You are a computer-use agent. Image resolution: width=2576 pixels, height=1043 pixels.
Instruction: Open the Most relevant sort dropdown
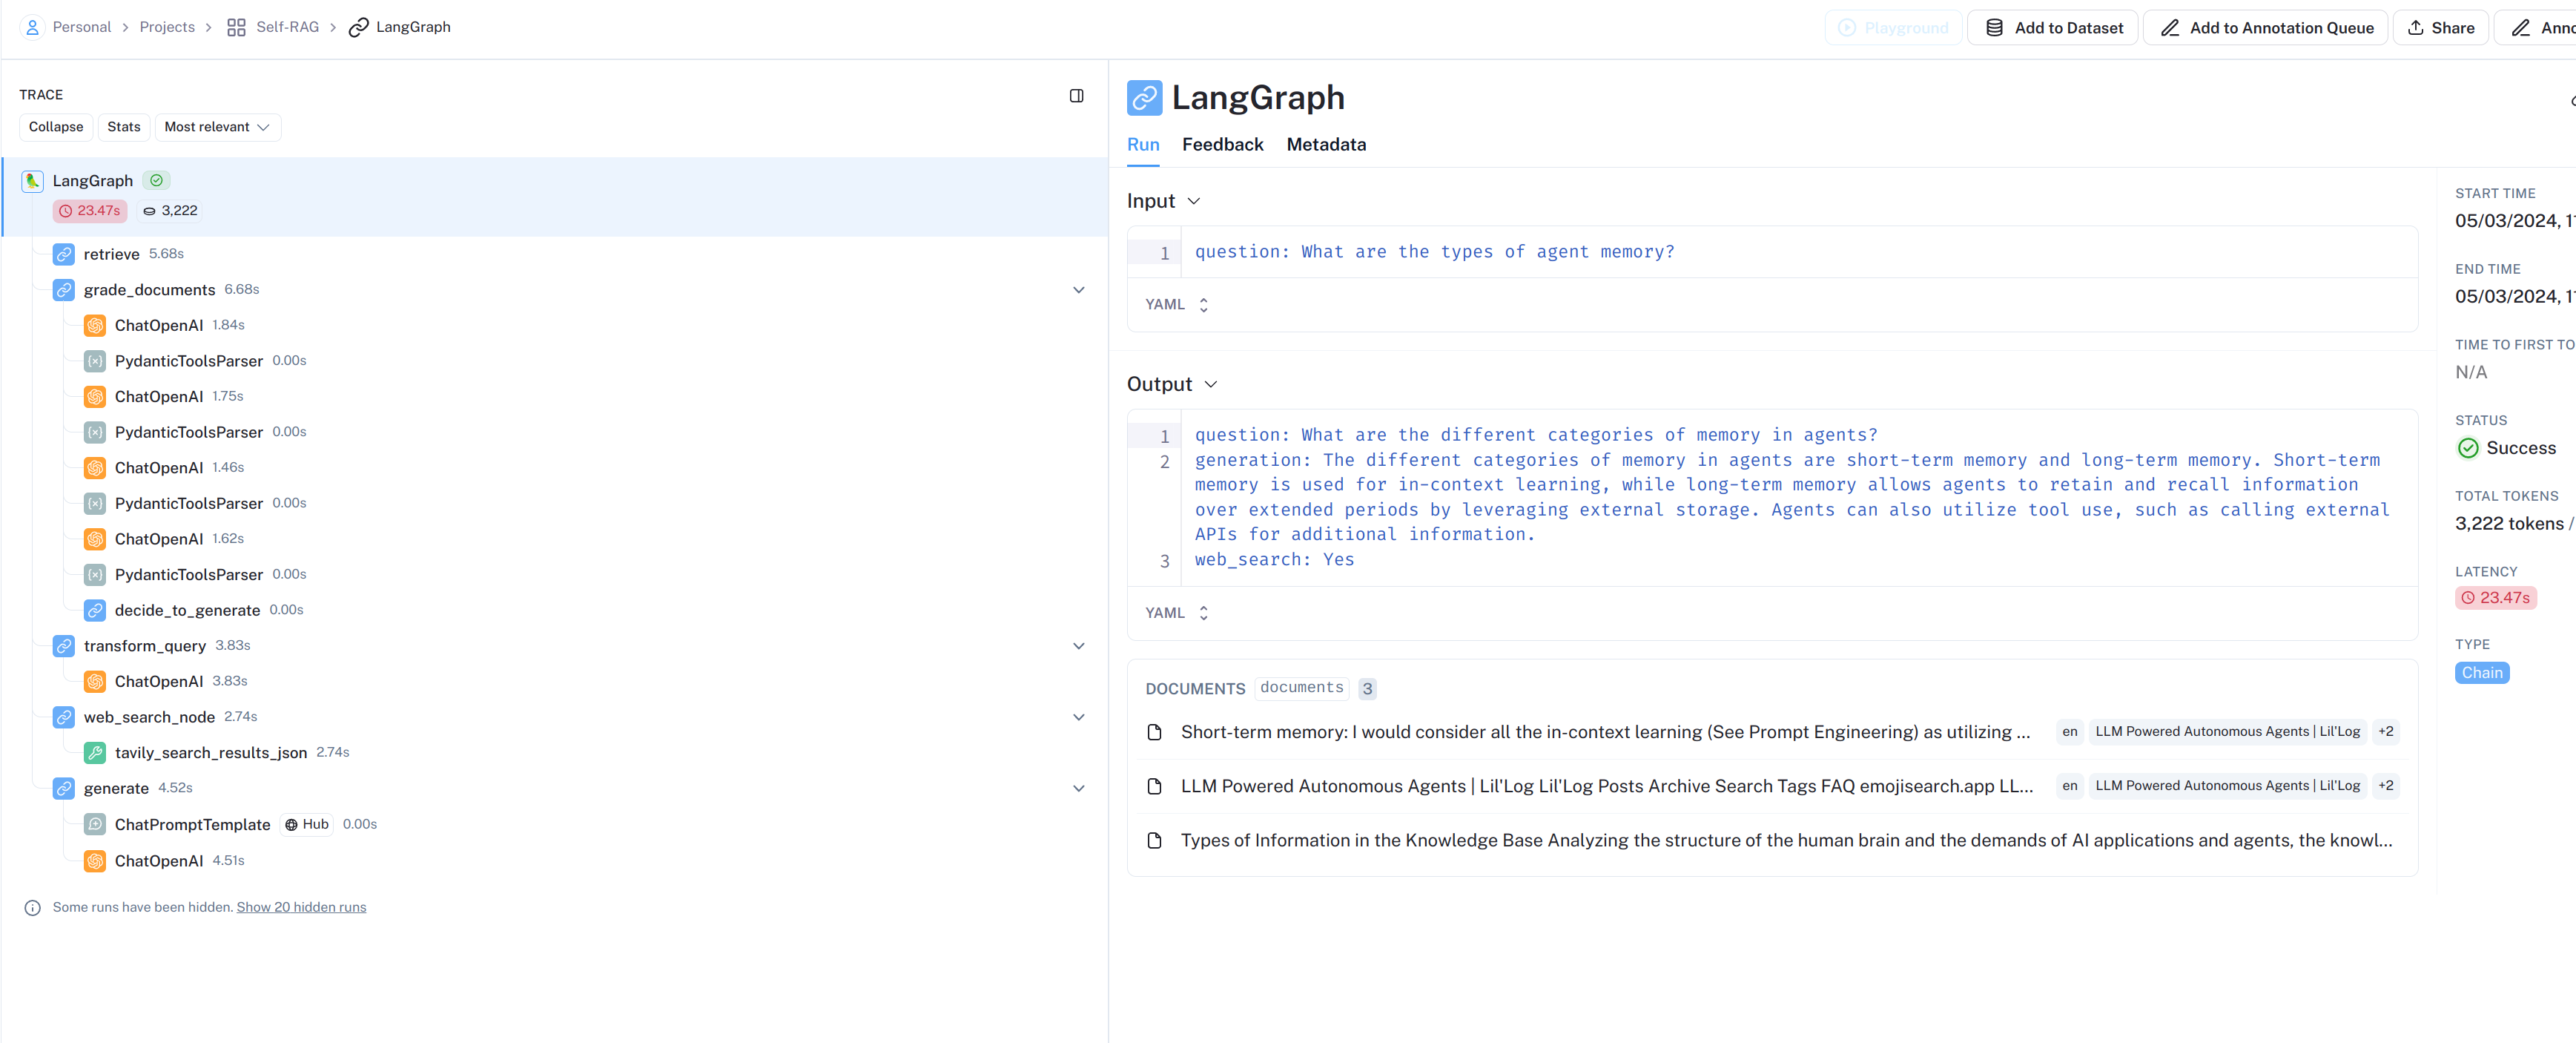pos(217,127)
